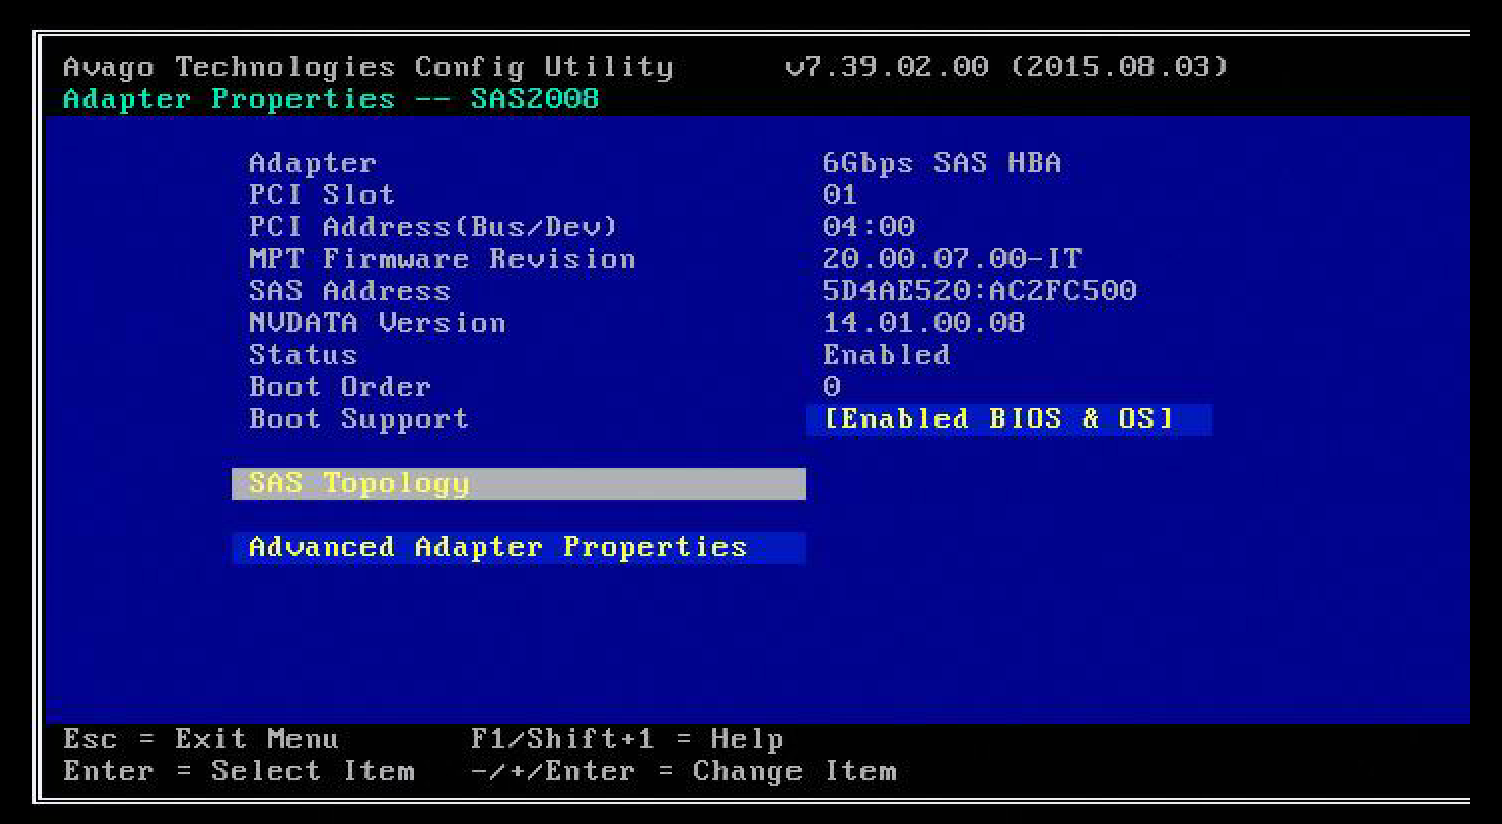1502x824 pixels.
Task: Click the Status value Enabled
Action: [x=886, y=355]
